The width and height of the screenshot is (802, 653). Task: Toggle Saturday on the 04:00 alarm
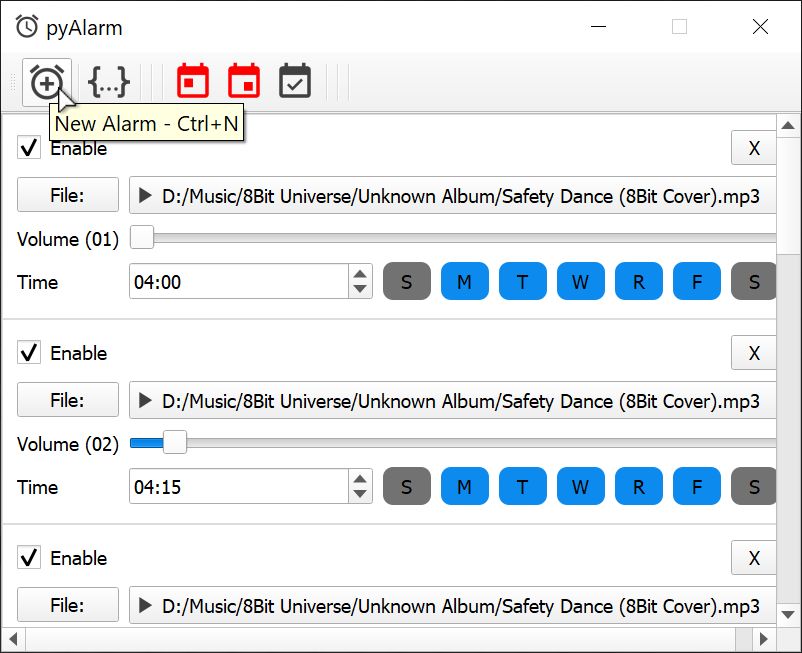point(753,281)
